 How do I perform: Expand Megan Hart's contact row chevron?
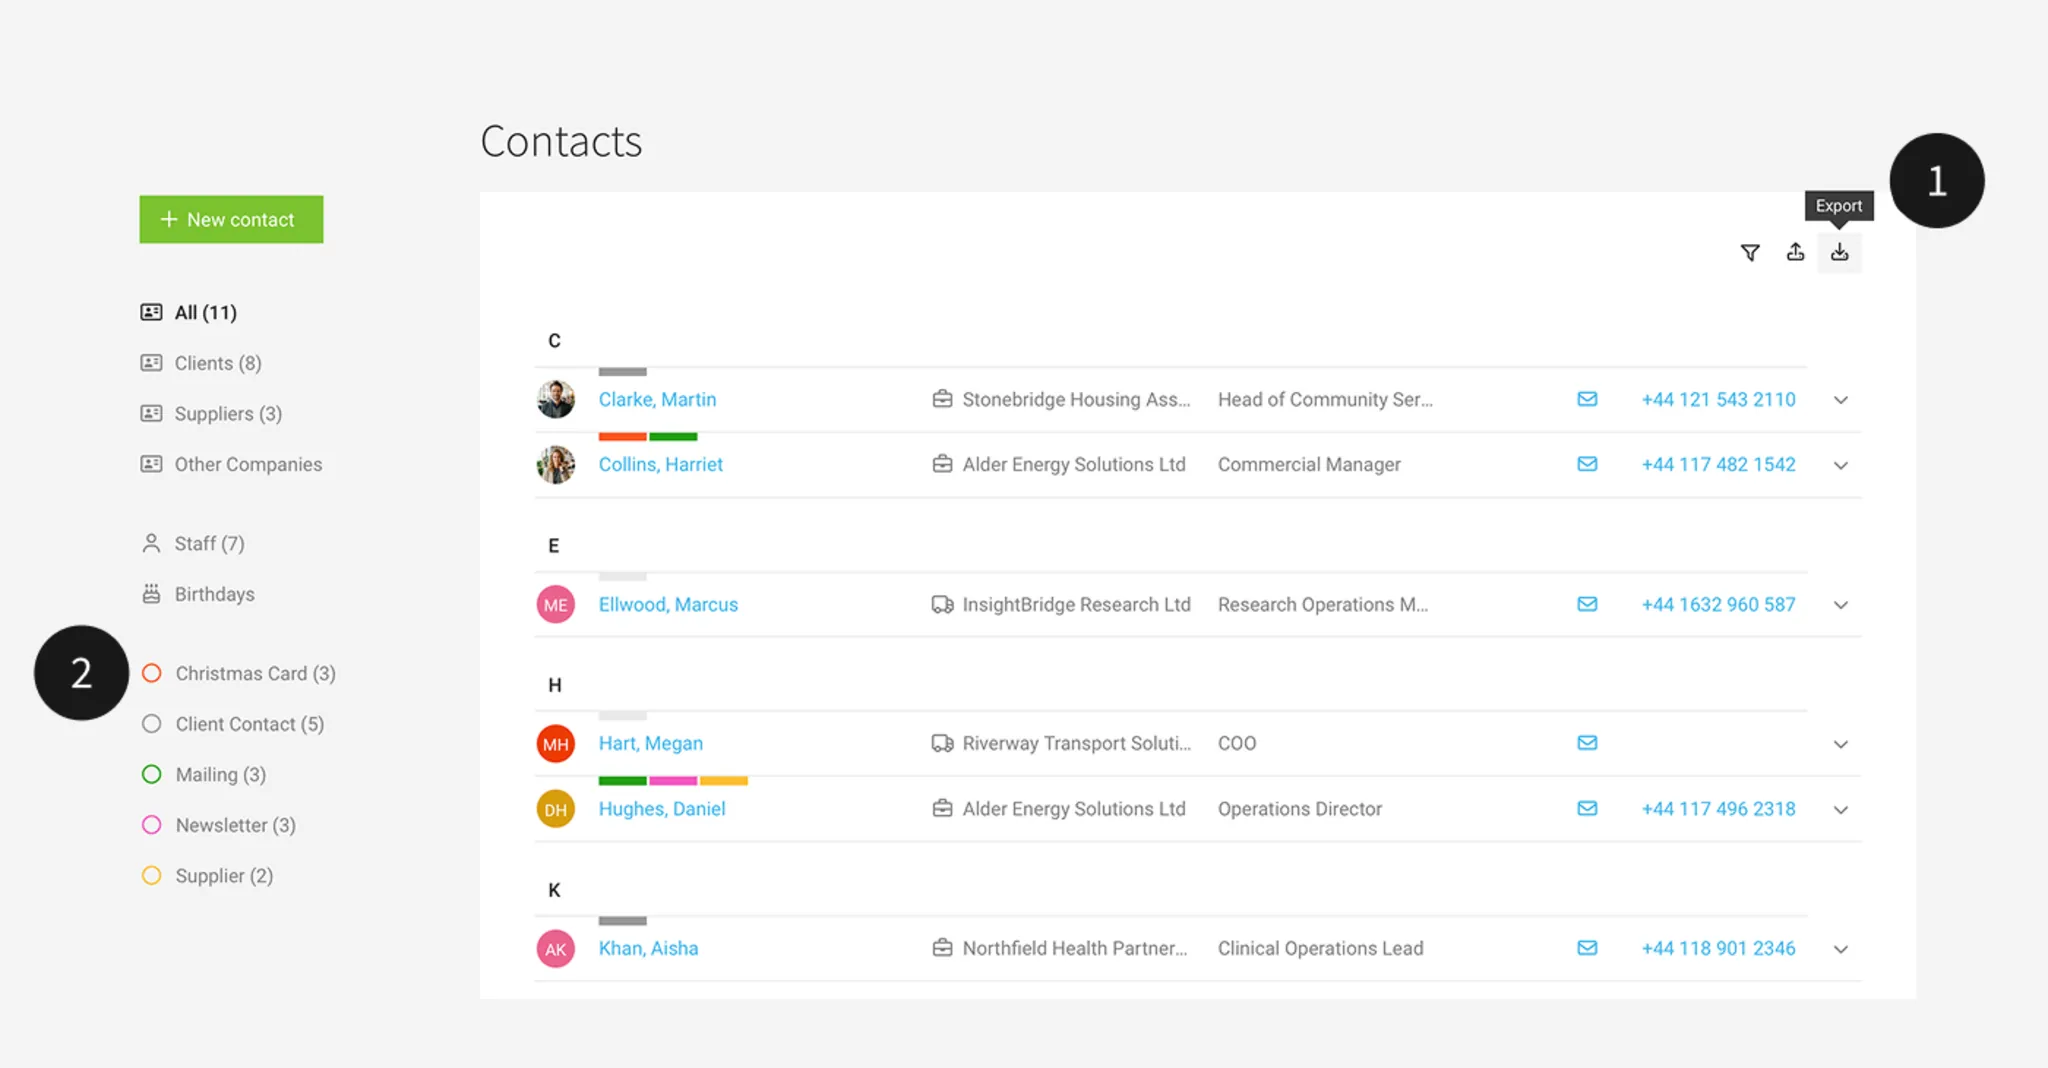[1841, 744]
